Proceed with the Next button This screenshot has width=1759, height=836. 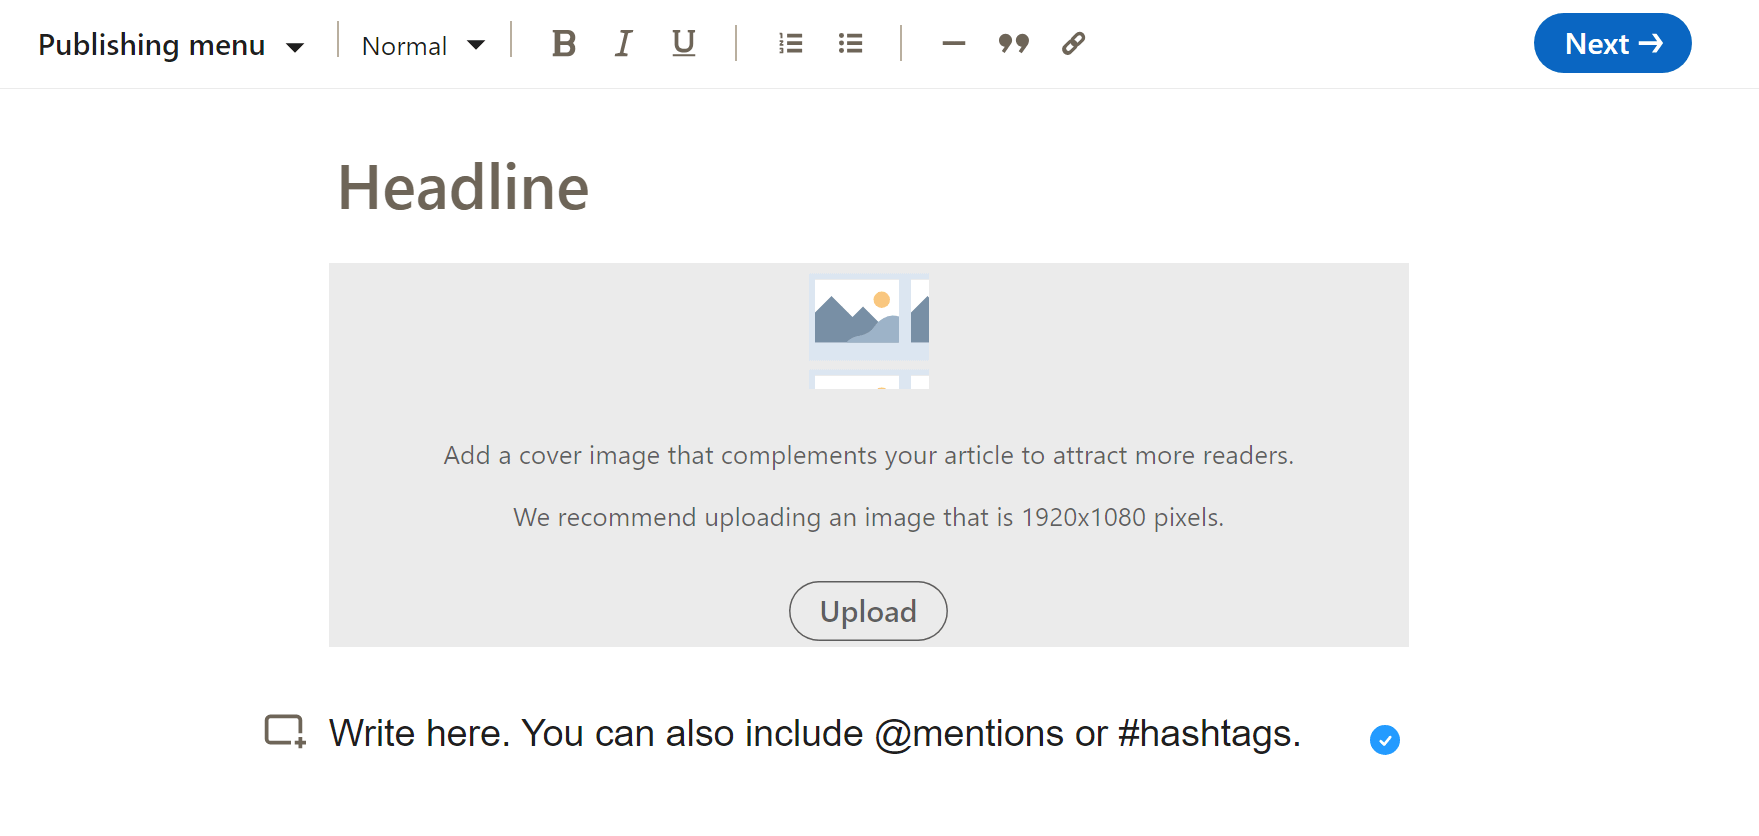pyautogui.click(x=1612, y=43)
